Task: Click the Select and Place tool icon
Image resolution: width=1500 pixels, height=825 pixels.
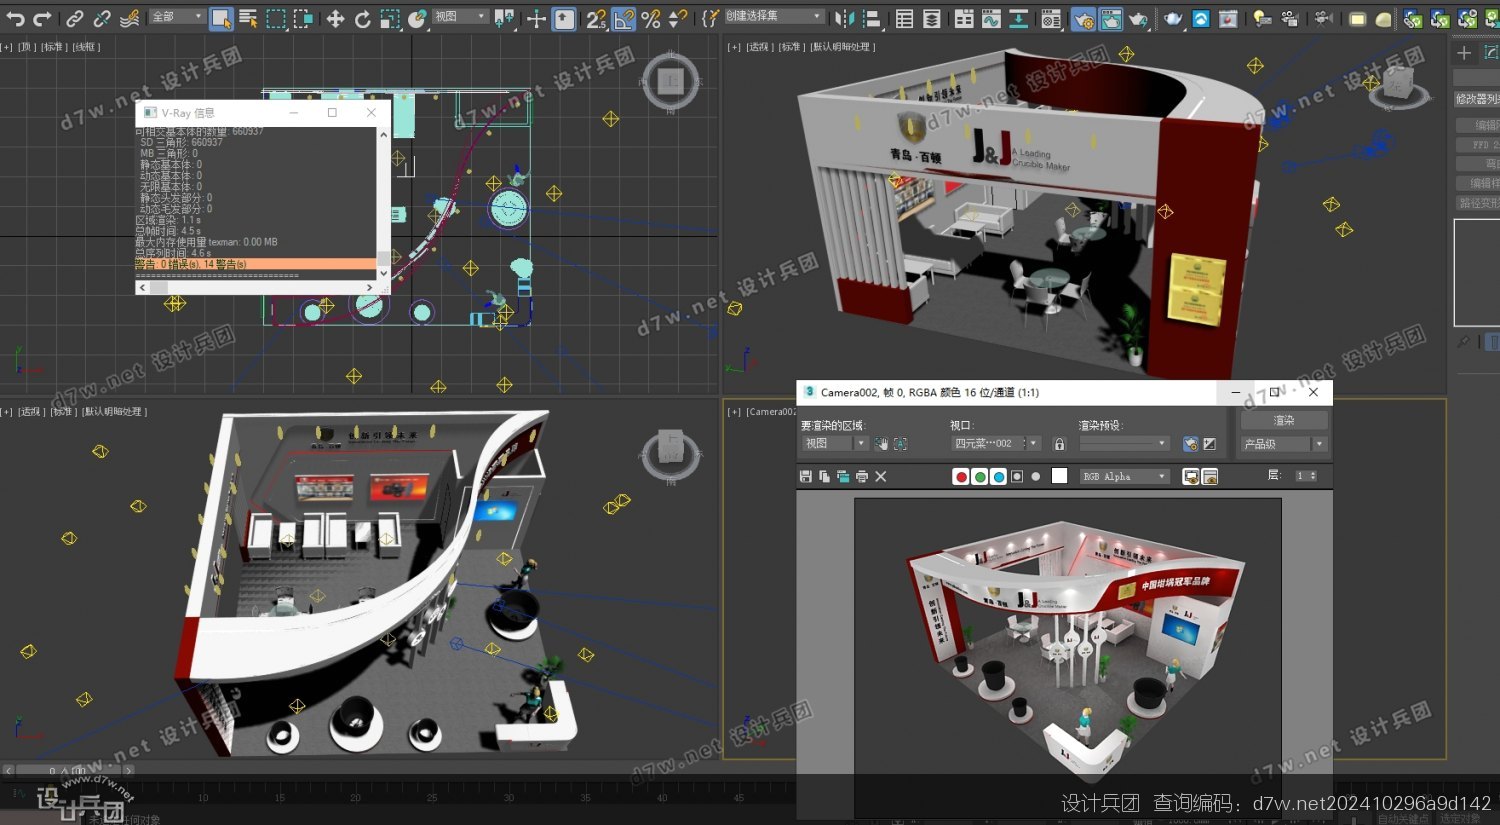Action: [417, 19]
